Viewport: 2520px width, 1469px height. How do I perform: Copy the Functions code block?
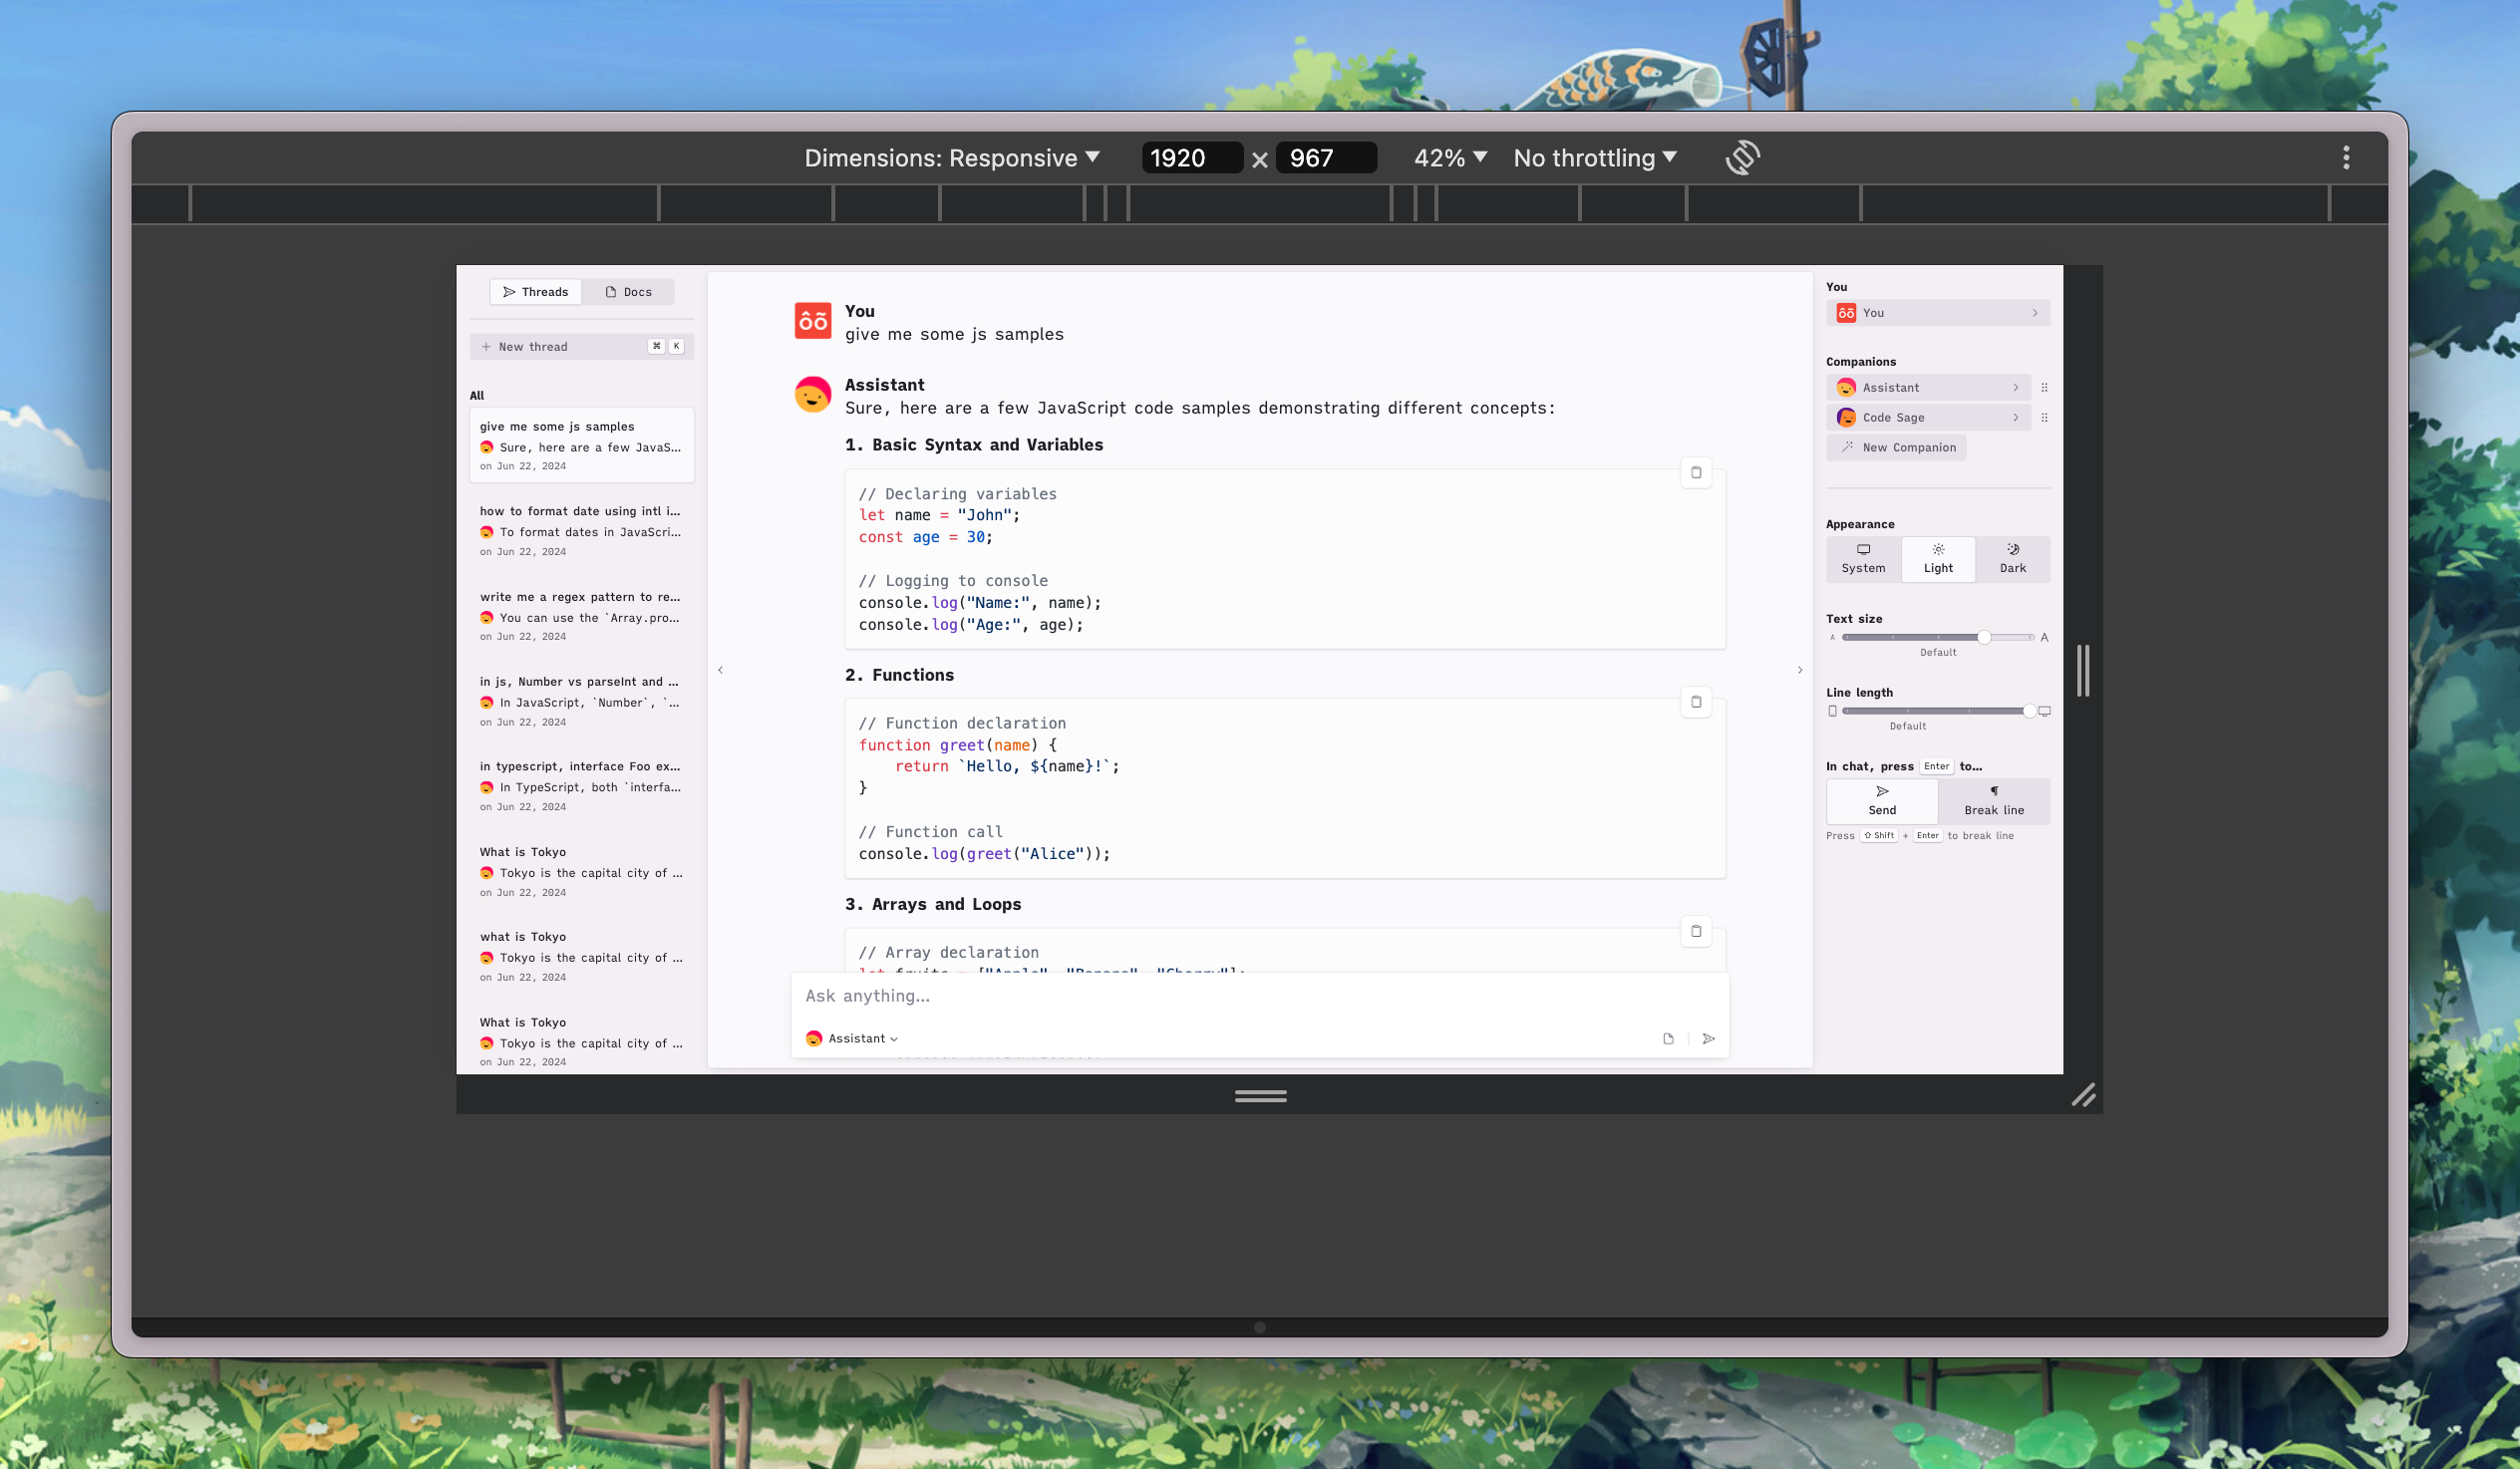pos(1696,701)
